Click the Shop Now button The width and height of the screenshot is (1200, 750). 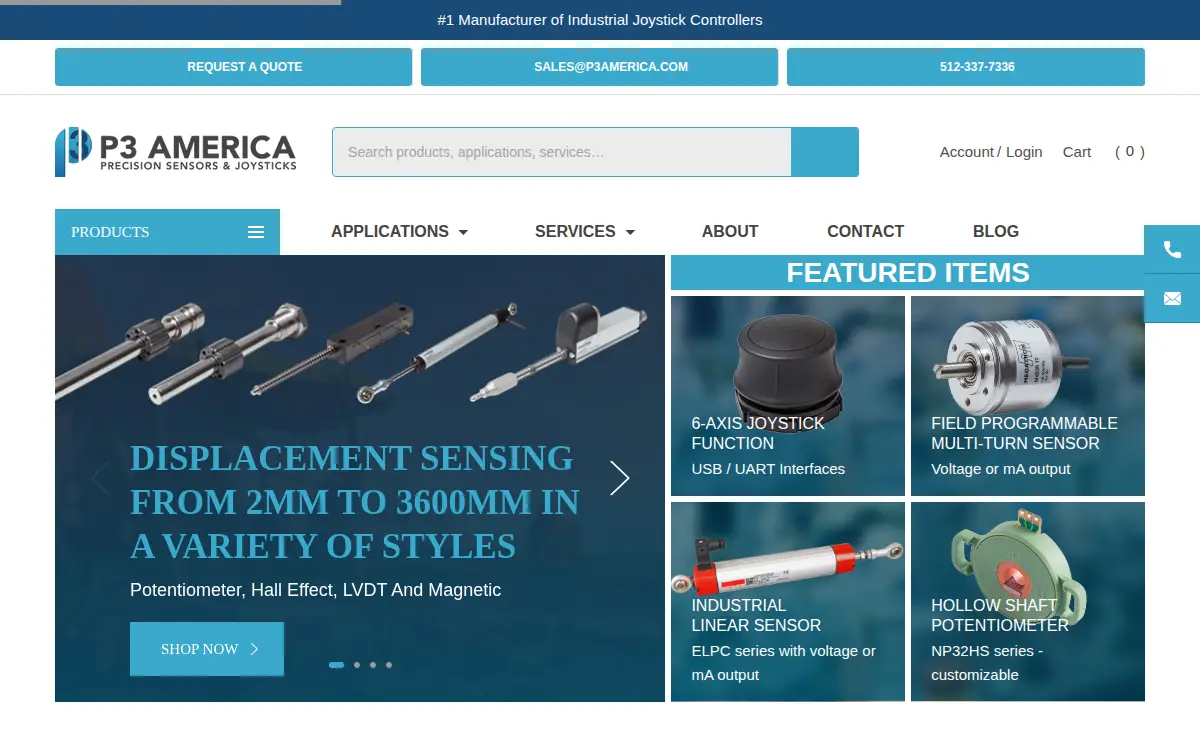207,649
